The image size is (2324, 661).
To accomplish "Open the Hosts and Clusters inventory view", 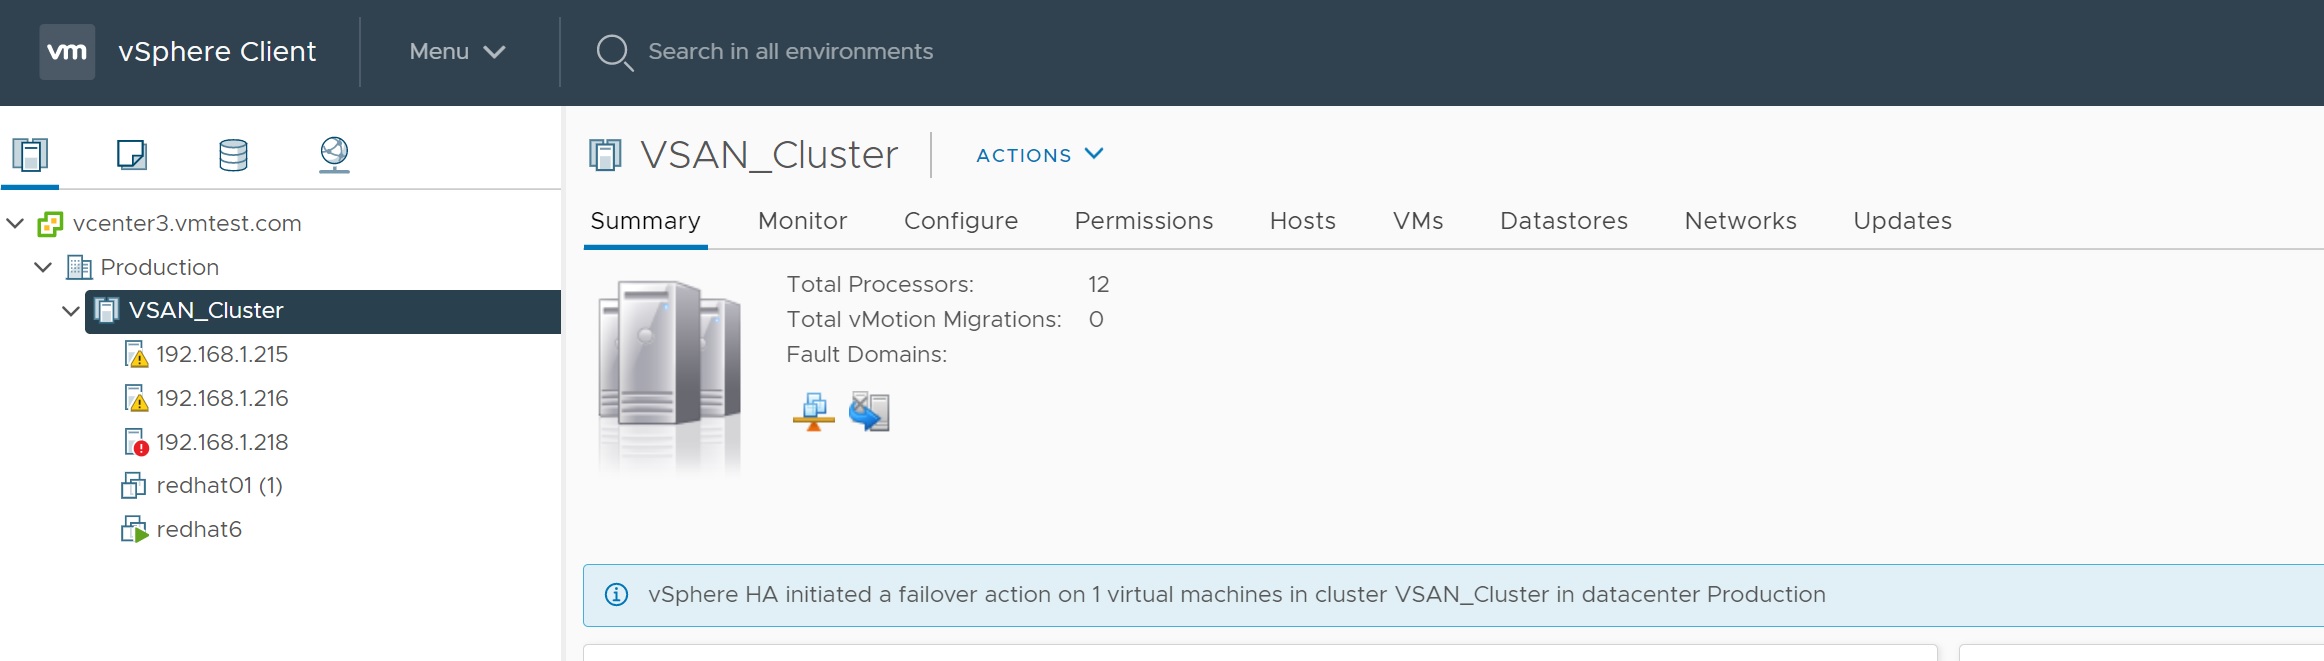I will coord(30,155).
